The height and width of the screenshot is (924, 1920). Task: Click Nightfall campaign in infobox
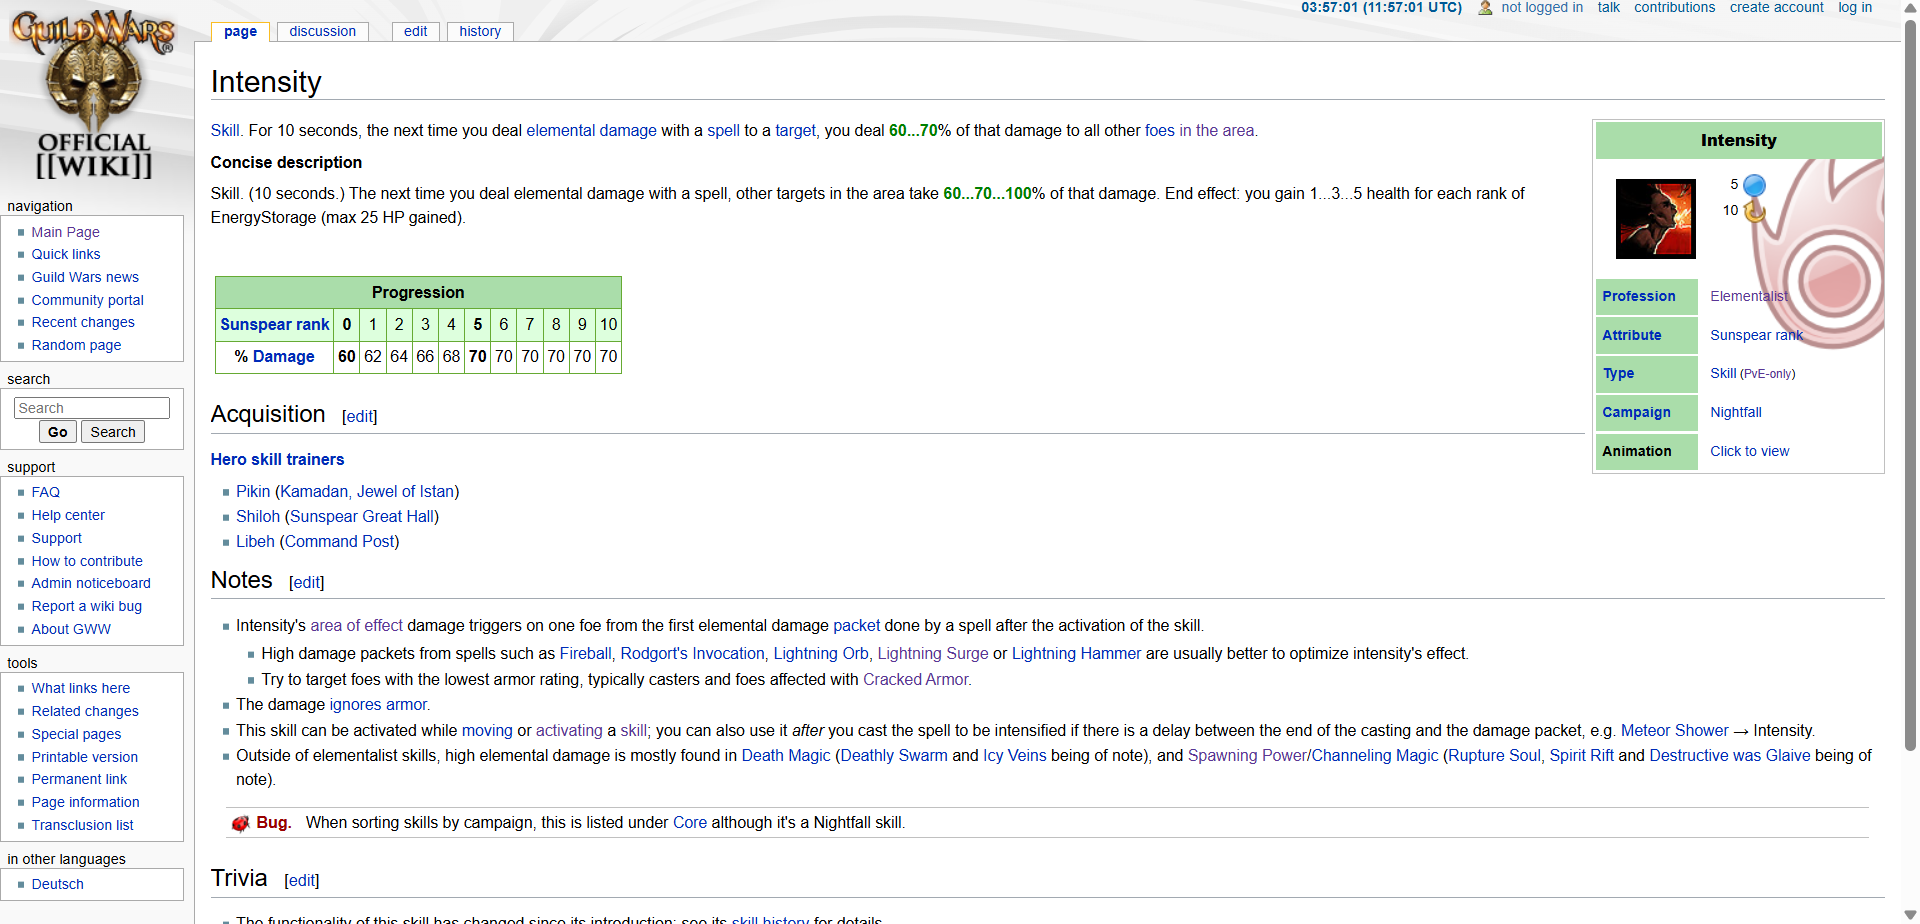[x=1736, y=413]
